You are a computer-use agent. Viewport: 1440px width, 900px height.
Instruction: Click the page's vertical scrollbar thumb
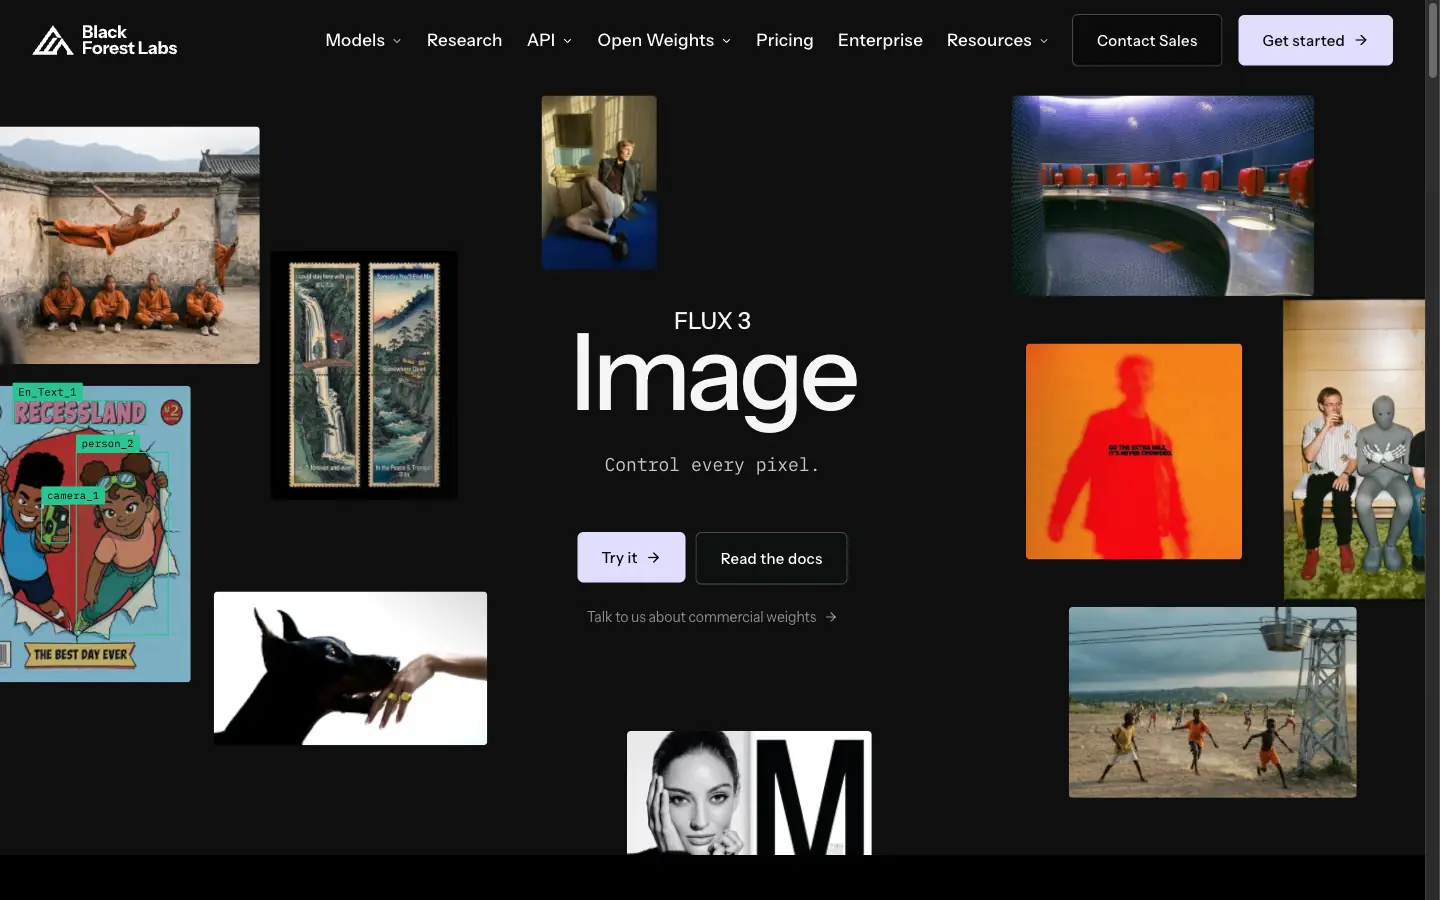pyautogui.click(x=1432, y=42)
